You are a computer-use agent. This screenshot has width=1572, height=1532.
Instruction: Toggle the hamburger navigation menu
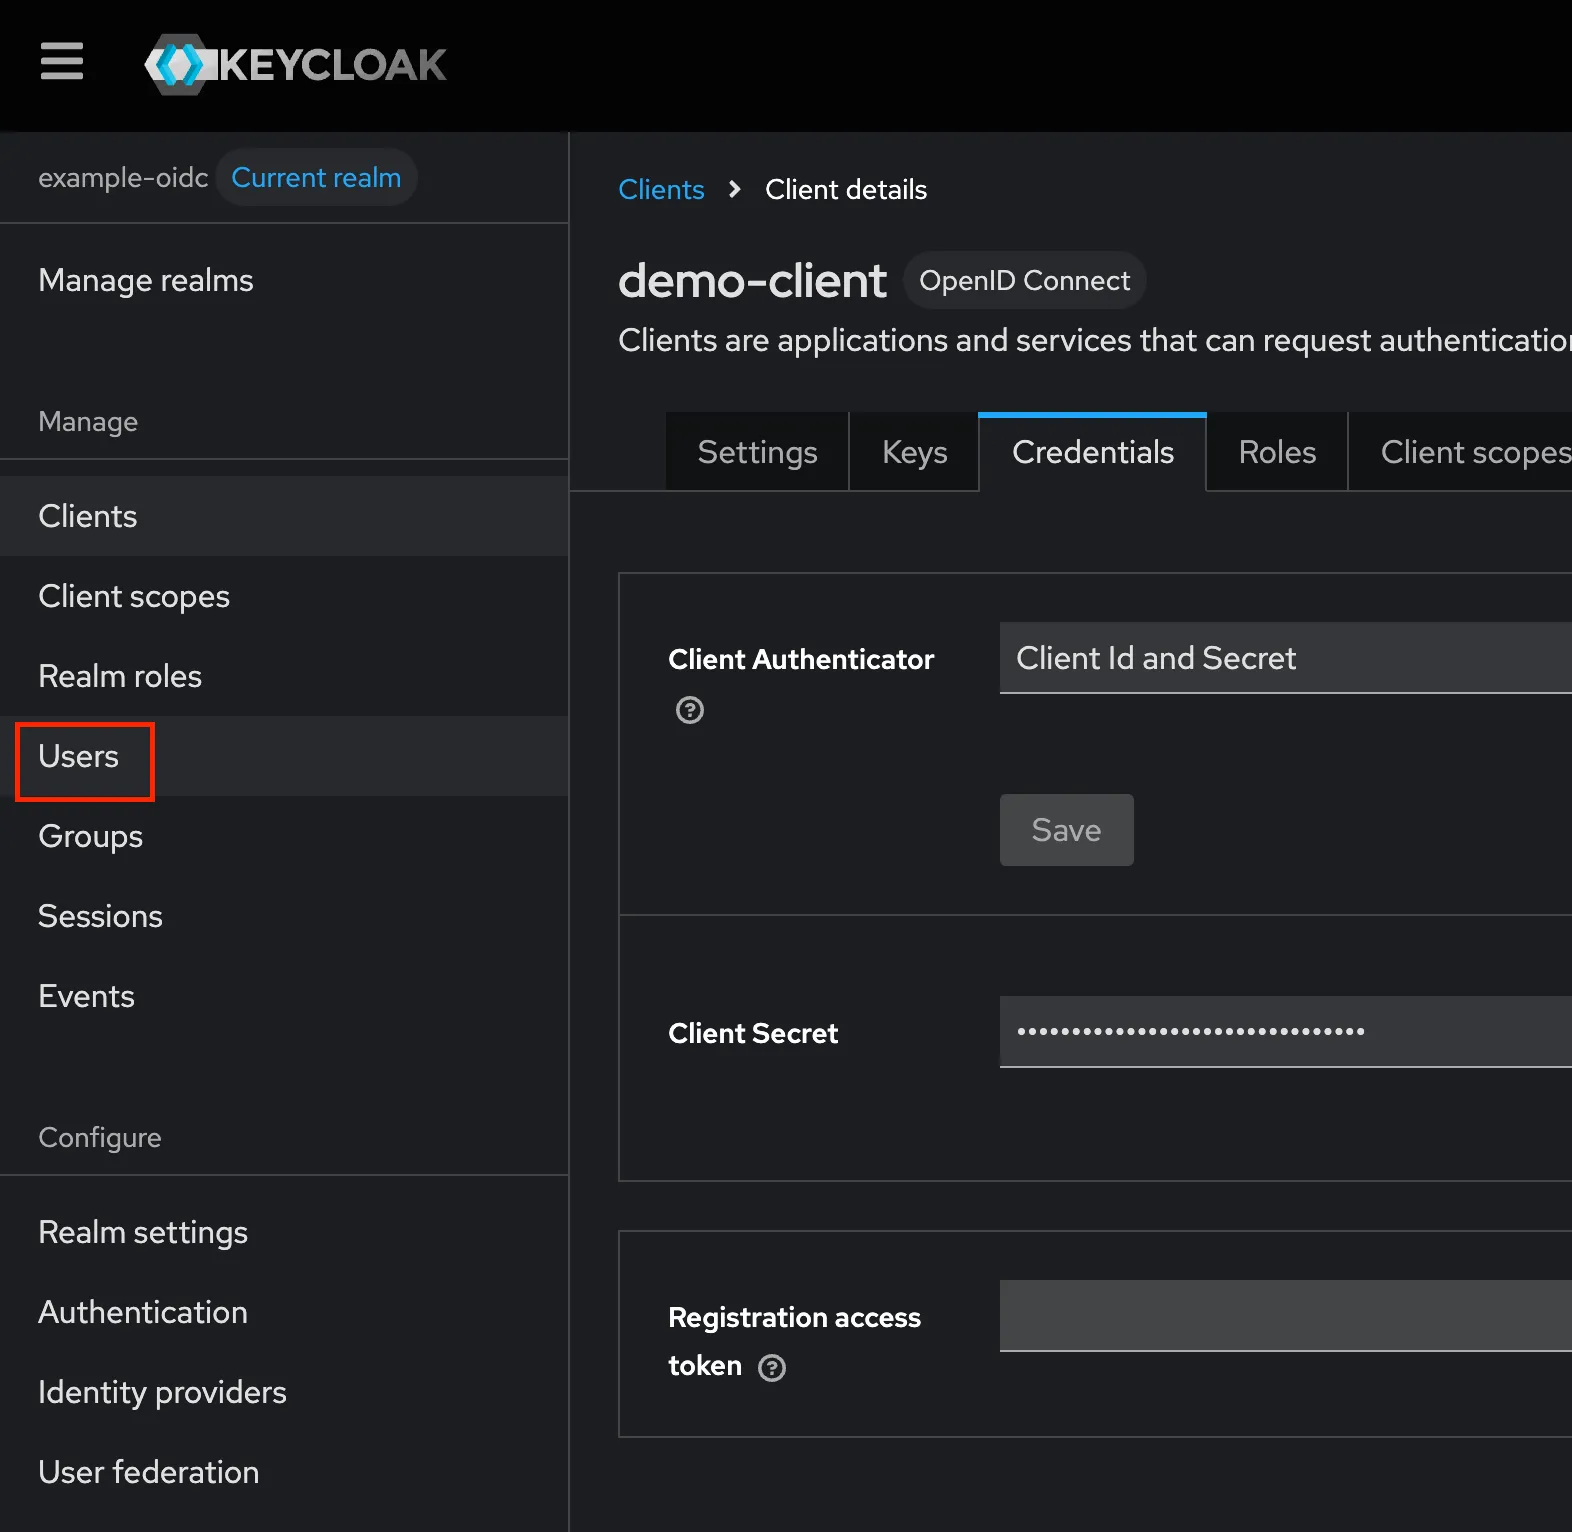tap(61, 62)
